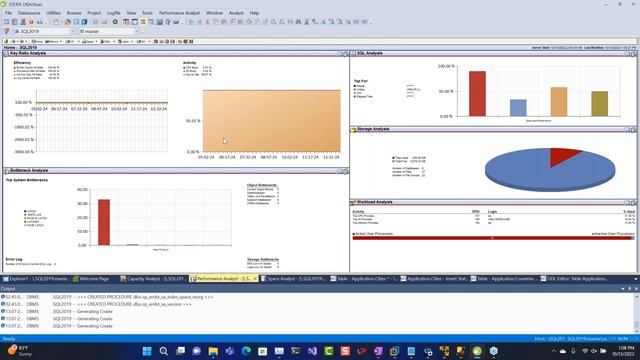
Task: Select the CREATED PROCEDURE sp_embt_sa_version output row
Action: pyautogui.click(x=318, y=304)
